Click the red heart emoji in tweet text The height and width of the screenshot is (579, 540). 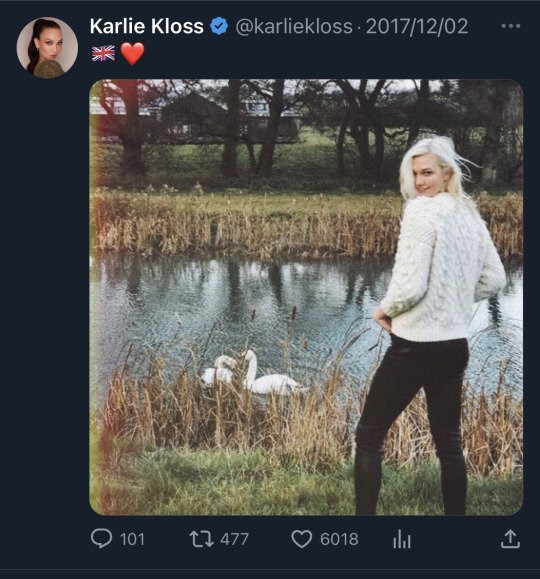[132, 54]
